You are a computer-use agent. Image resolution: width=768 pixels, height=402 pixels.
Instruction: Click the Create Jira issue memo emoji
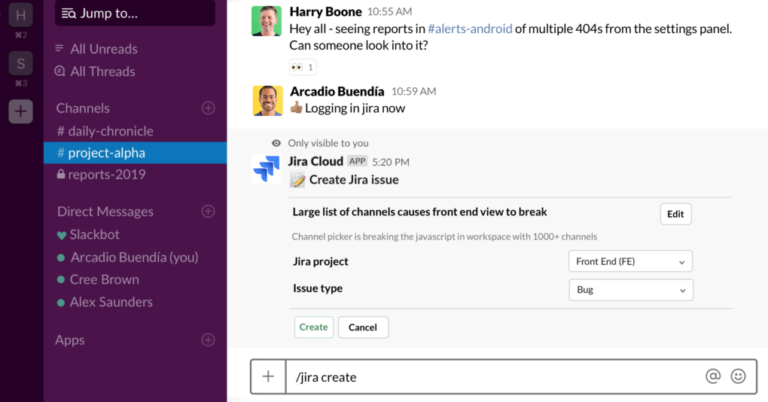coord(297,180)
